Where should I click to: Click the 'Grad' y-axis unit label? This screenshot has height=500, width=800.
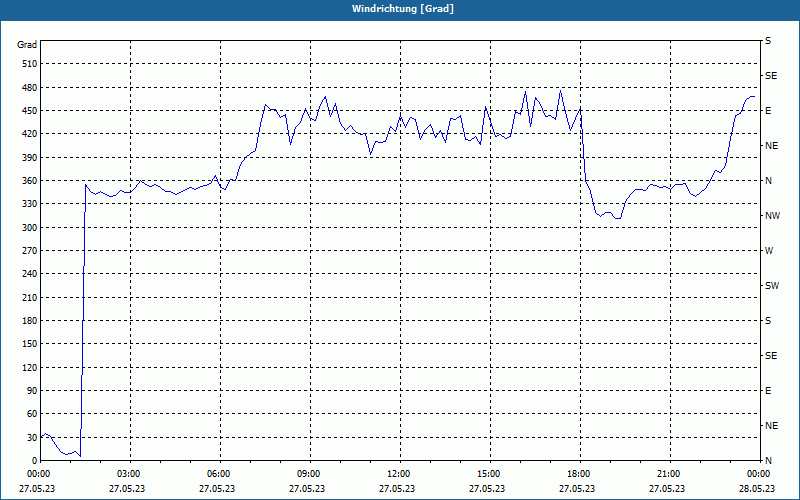pyautogui.click(x=27, y=45)
